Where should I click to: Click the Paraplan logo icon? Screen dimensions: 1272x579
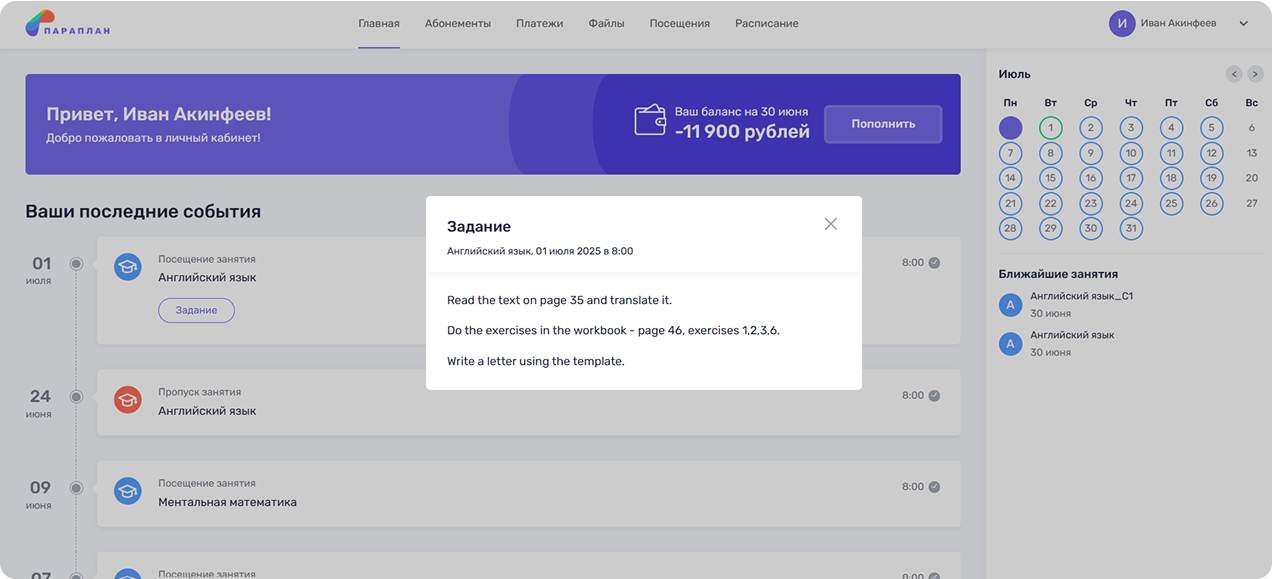[x=40, y=22]
